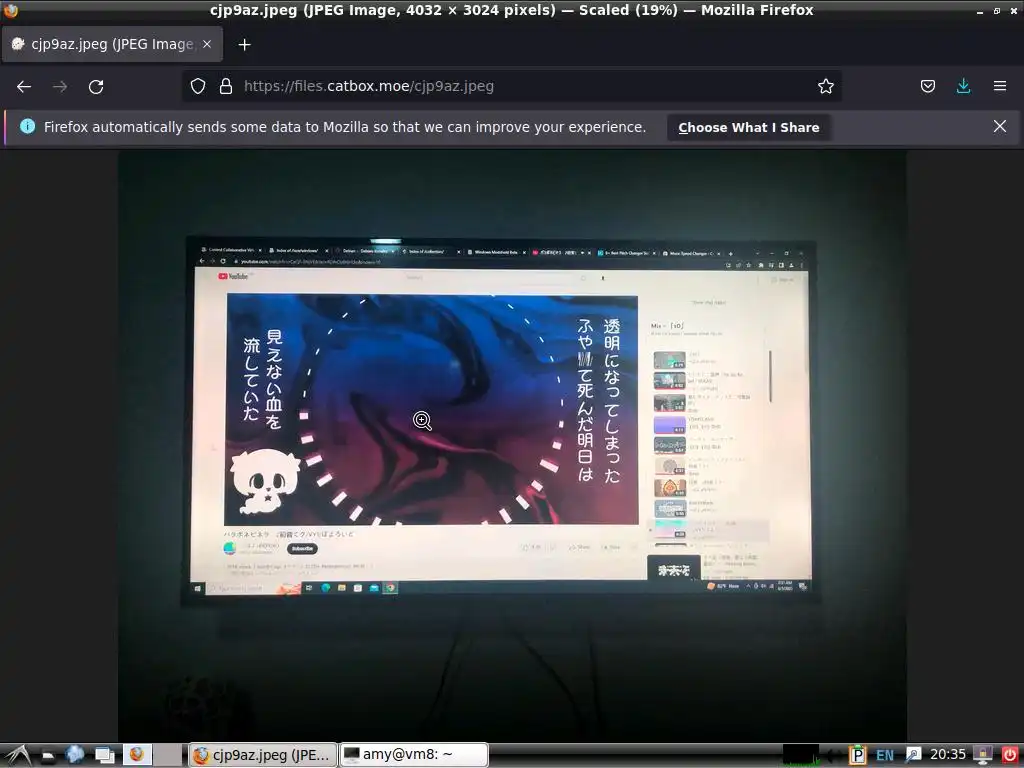This screenshot has width=1024, height=768.
Task: Click the Firefox quick-launch icon
Action: tap(137, 755)
